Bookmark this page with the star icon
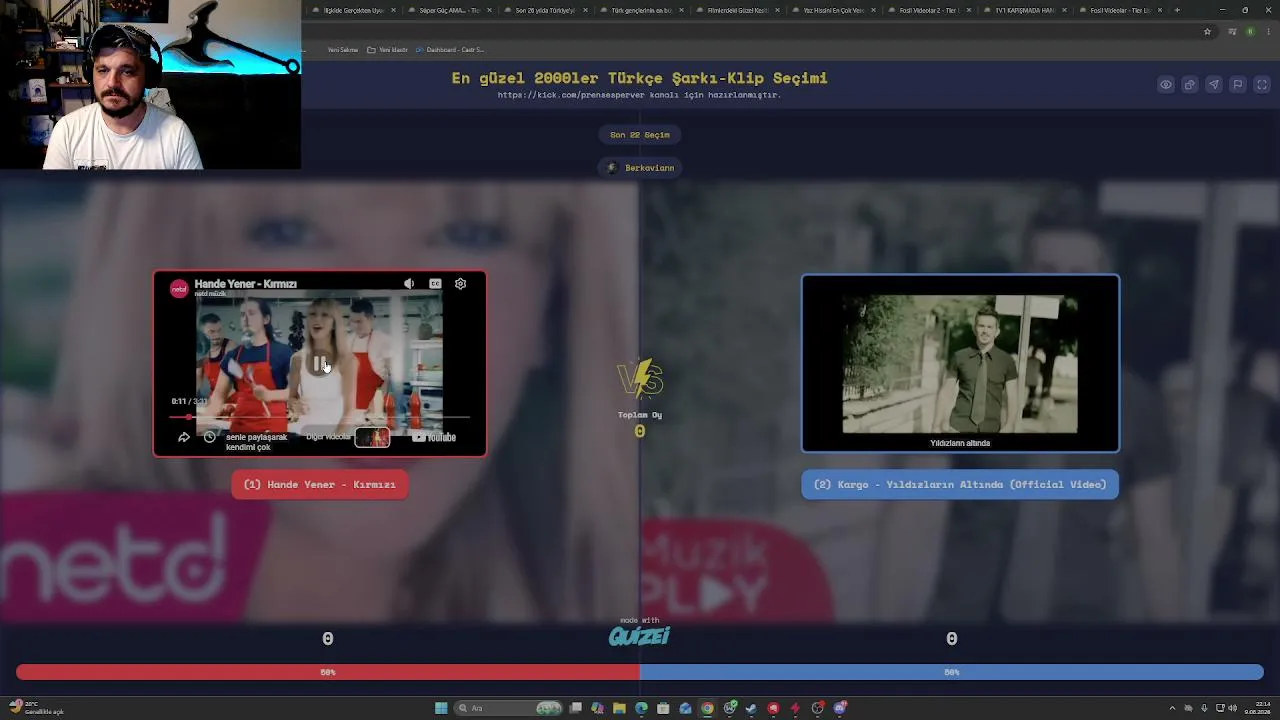 [x=1207, y=32]
